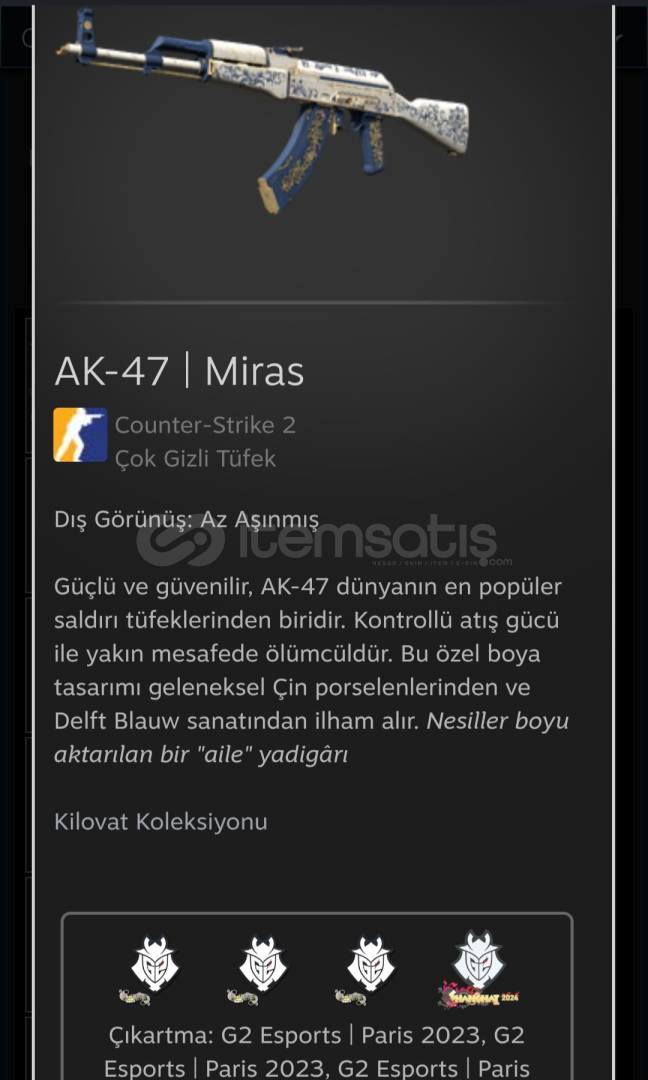Expand the partially hidden chevron at top right
Viewport: 648px width, 1080px height.
(622, 38)
